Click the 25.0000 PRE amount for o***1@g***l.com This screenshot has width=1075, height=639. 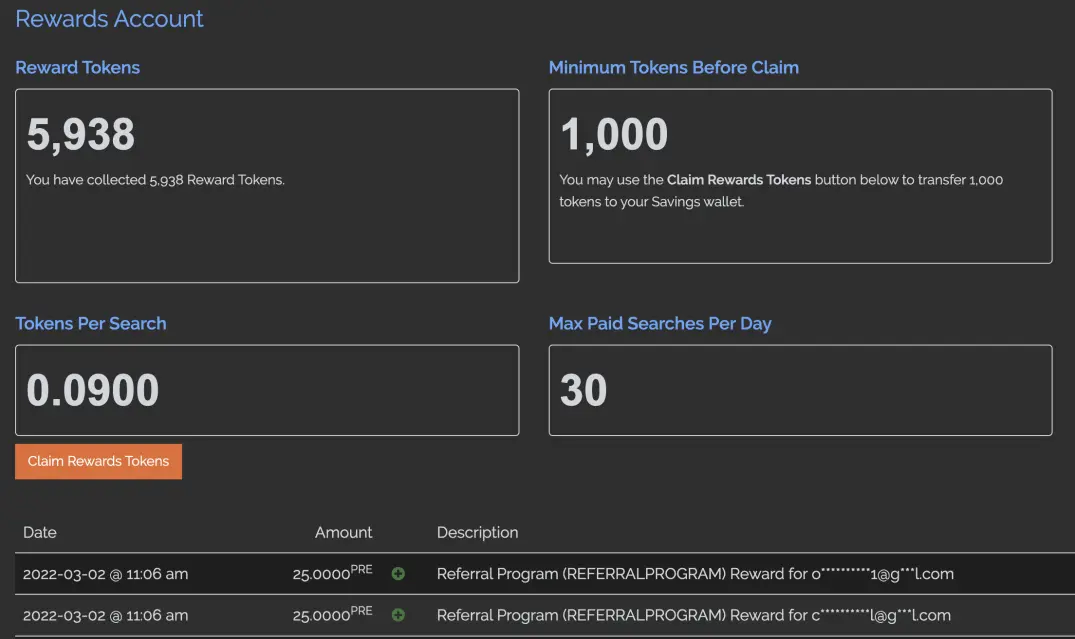tap(333, 573)
